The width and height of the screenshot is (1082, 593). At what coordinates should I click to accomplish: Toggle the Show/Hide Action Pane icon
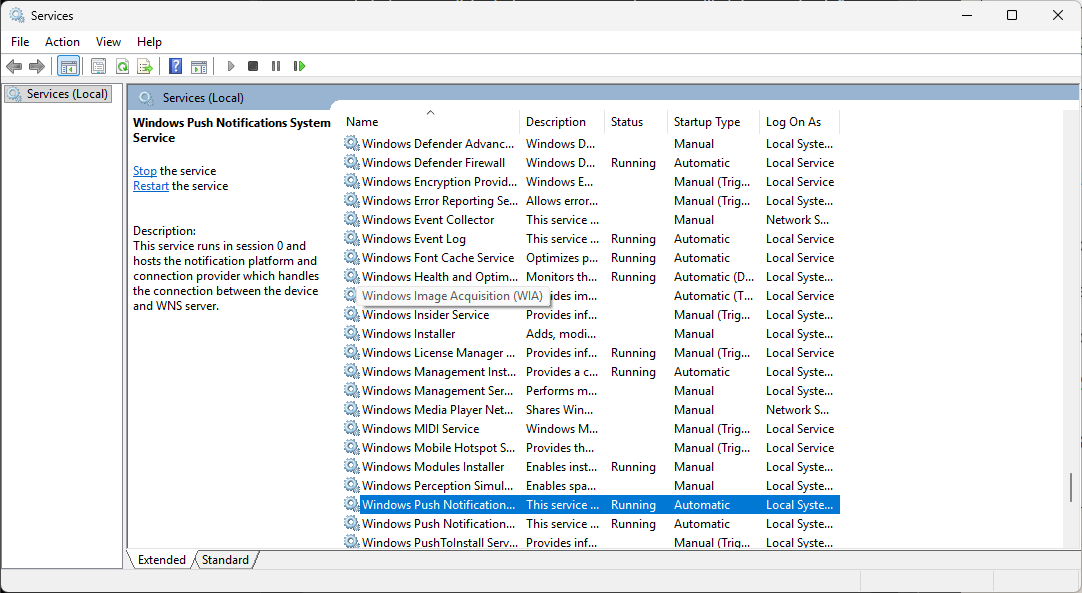tap(199, 66)
